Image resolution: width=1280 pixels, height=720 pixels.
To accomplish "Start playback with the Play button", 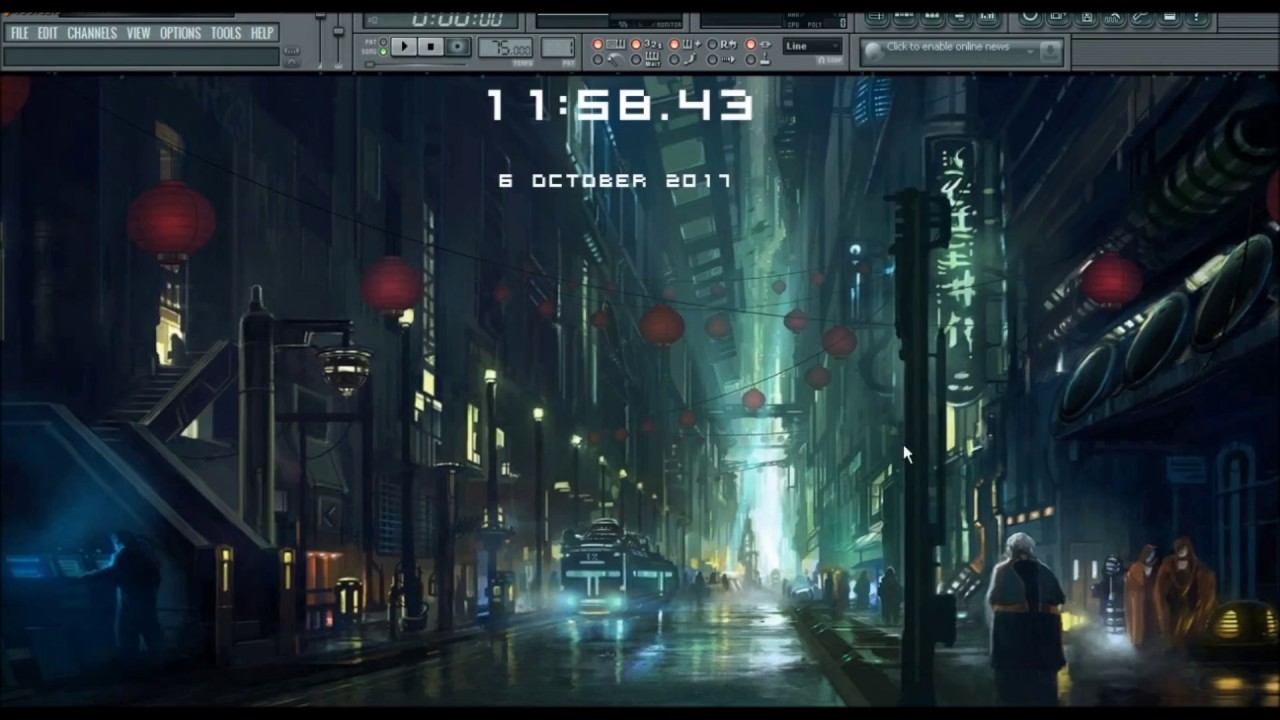I will tap(403, 46).
